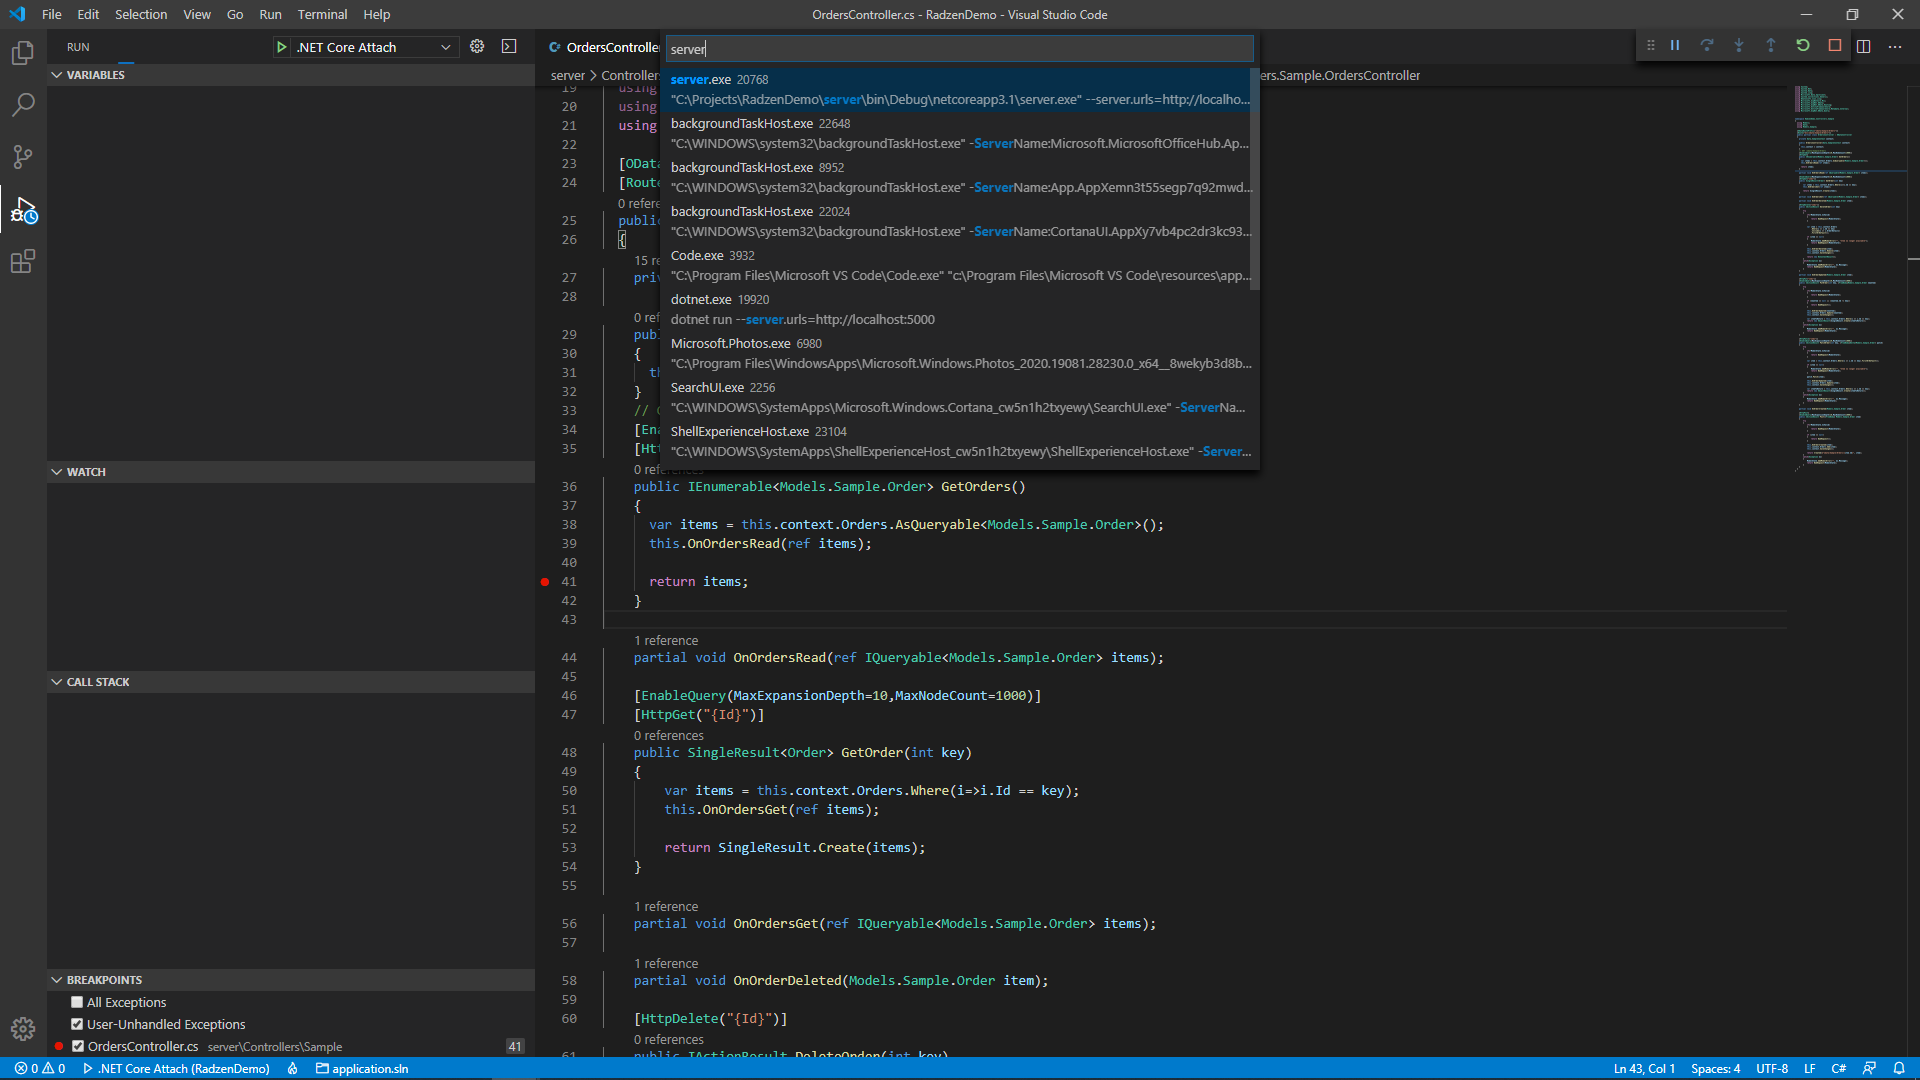The image size is (1920, 1080).
Task: Open the Go menu
Action: click(235, 14)
